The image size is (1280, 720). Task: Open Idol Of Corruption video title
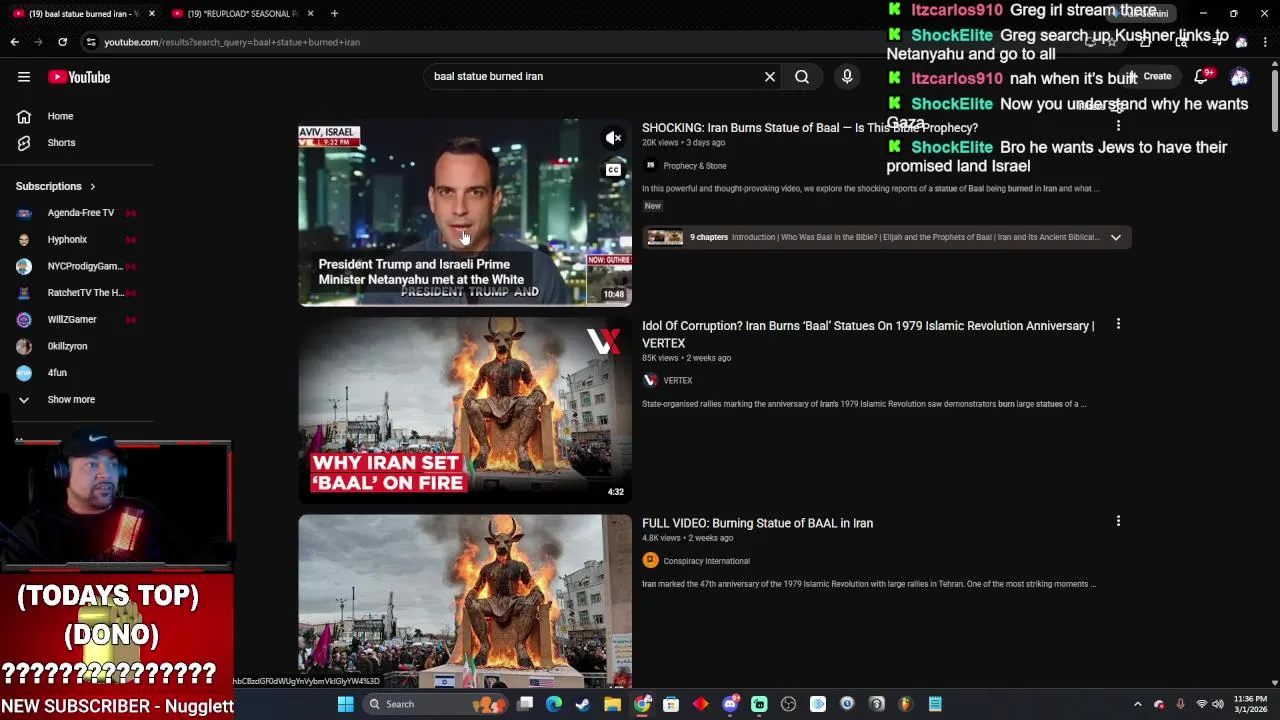(x=868, y=334)
